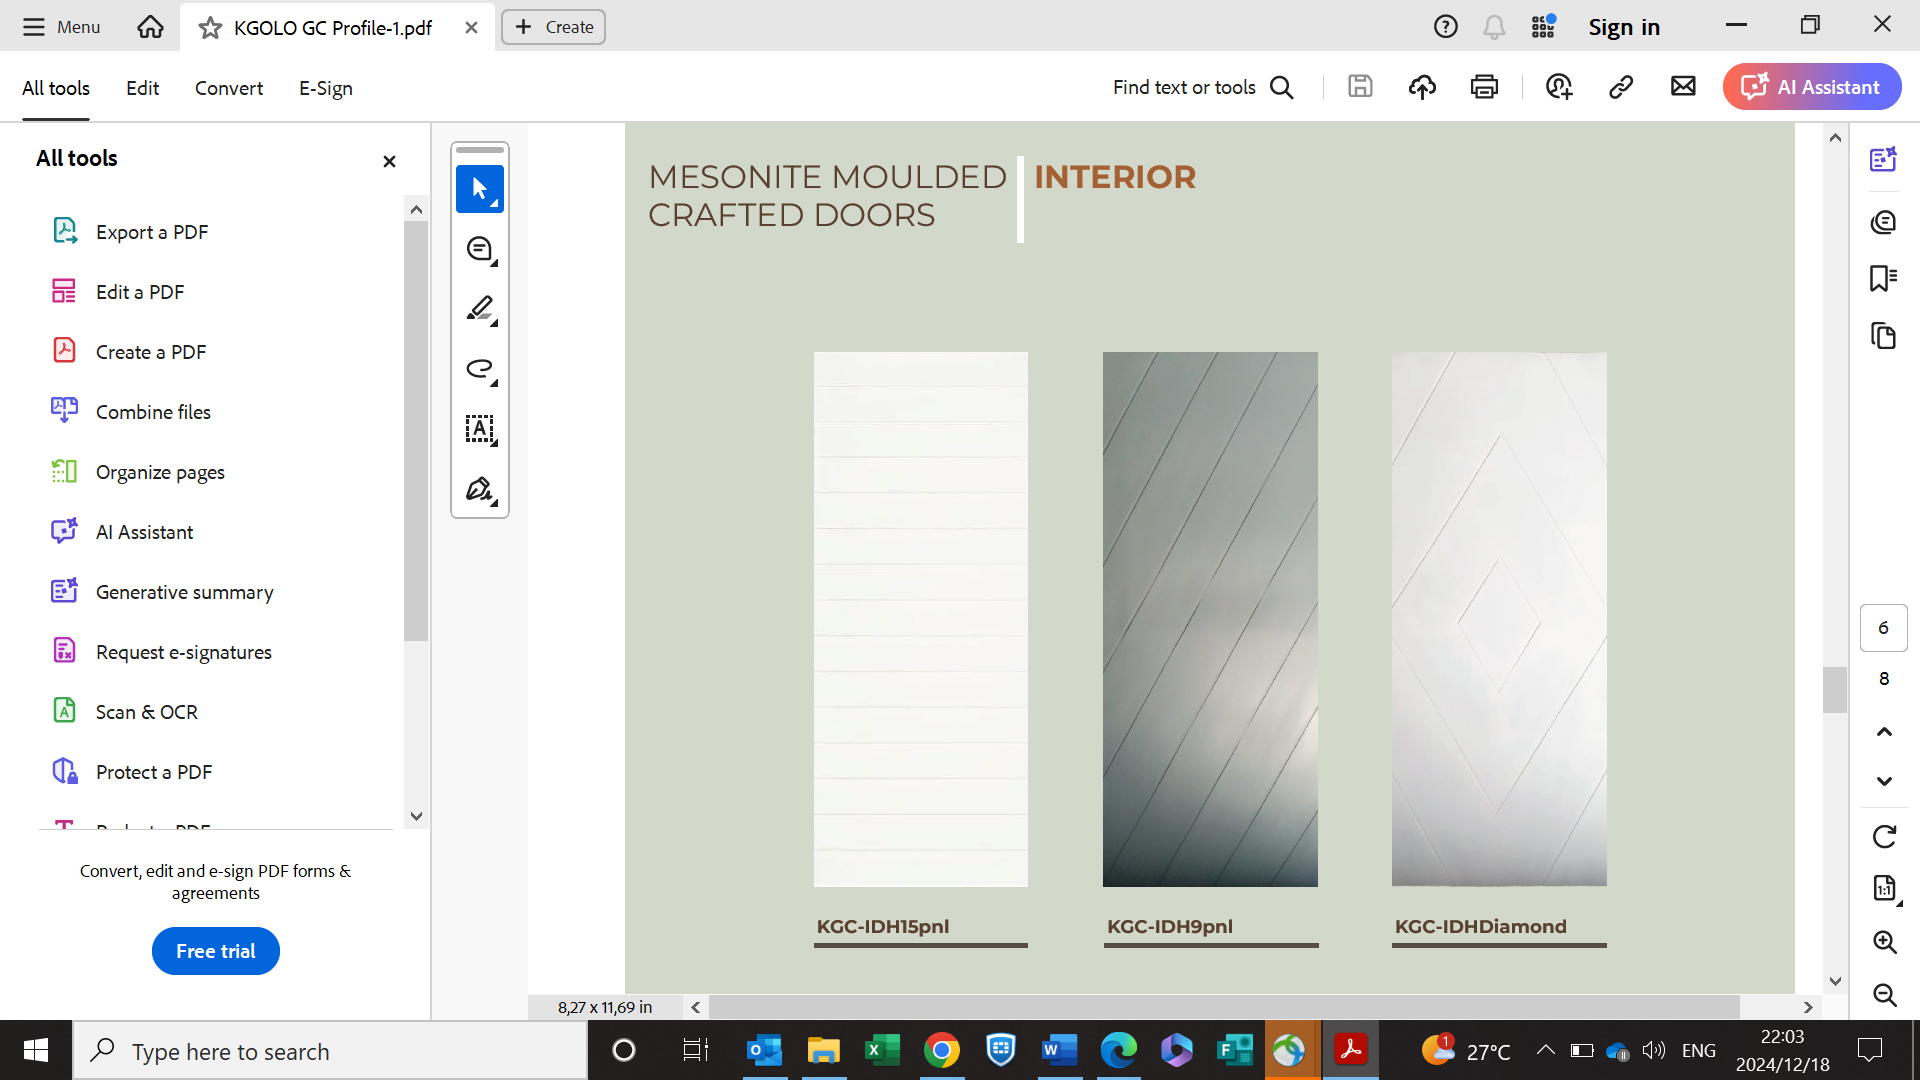Screen dimensions: 1920x1080
Task: Choose the freehand draw lasso tool
Action: tap(479, 369)
